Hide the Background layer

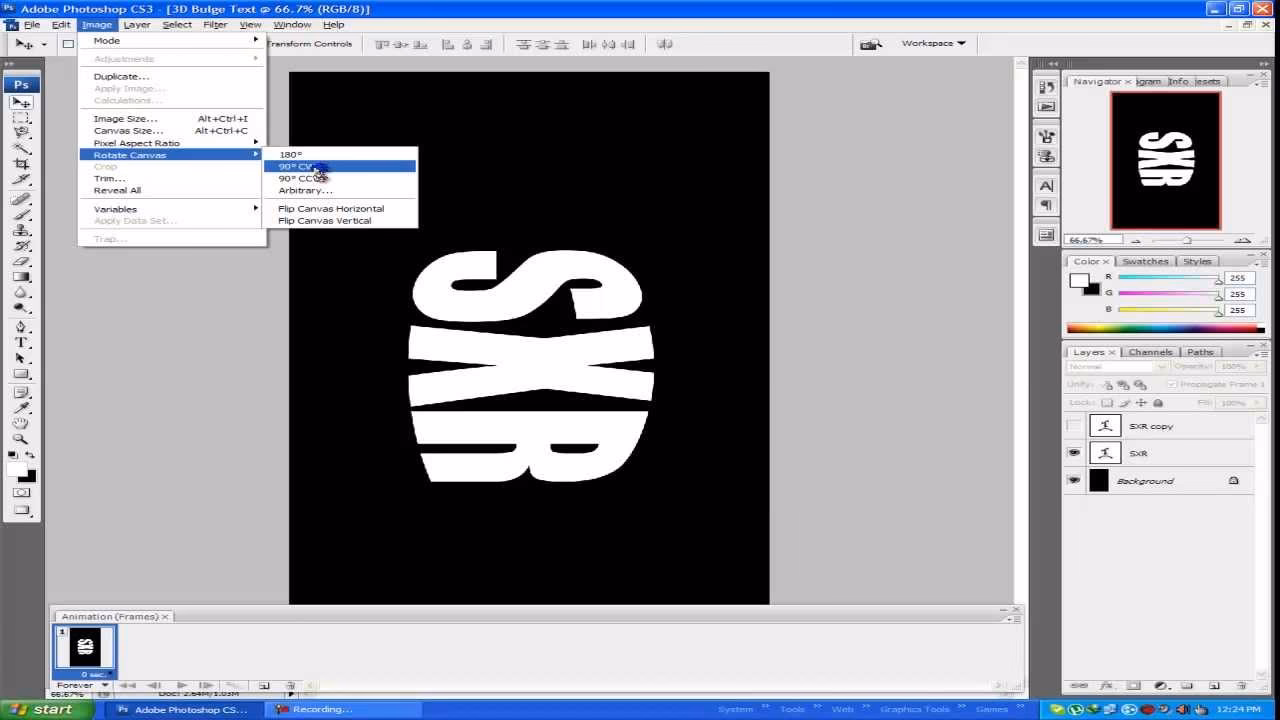click(x=1074, y=481)
